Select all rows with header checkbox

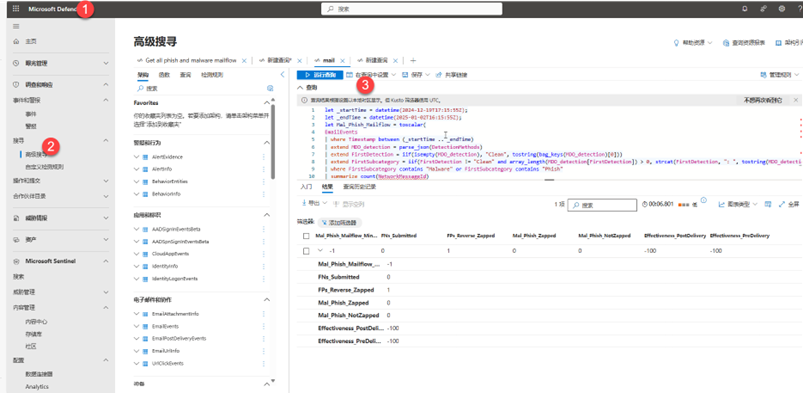click(x=306, y=236)
